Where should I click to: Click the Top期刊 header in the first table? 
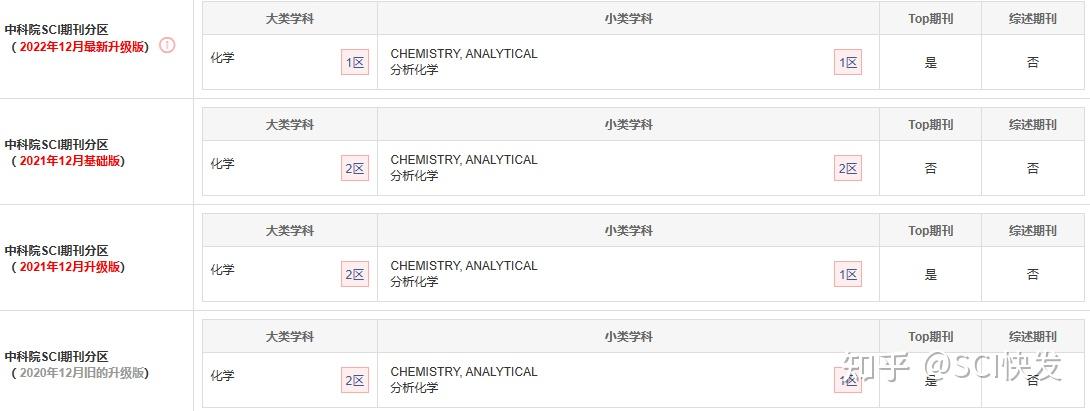coord(930,19)
